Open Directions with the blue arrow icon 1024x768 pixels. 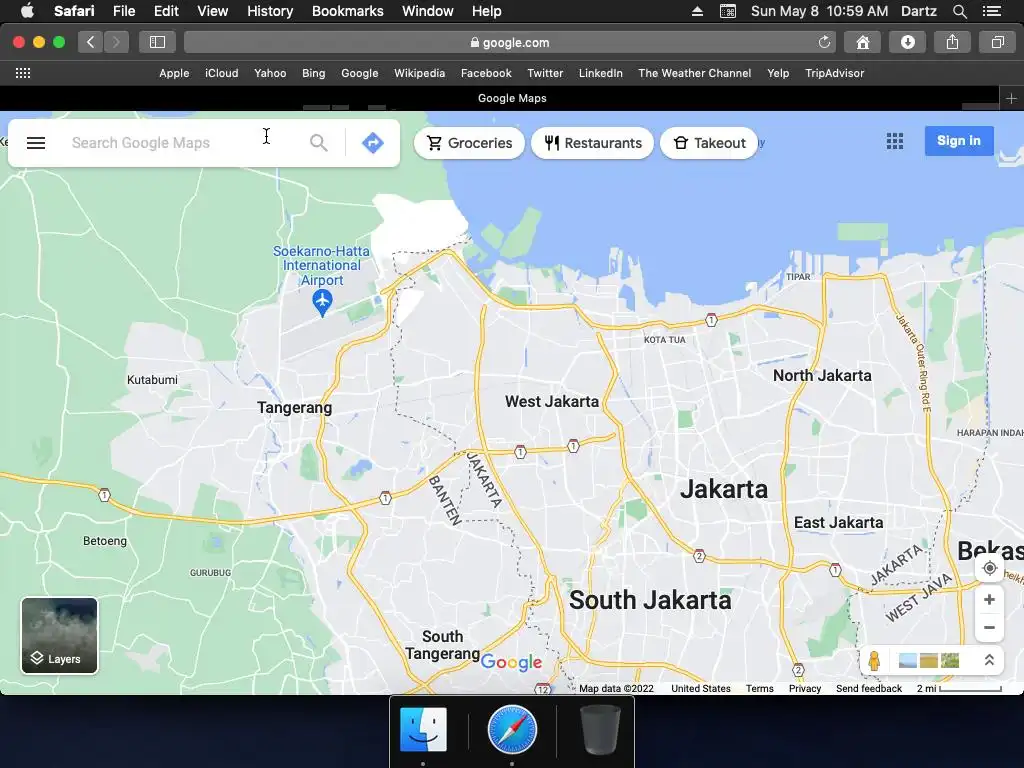[x=373, y=143]
